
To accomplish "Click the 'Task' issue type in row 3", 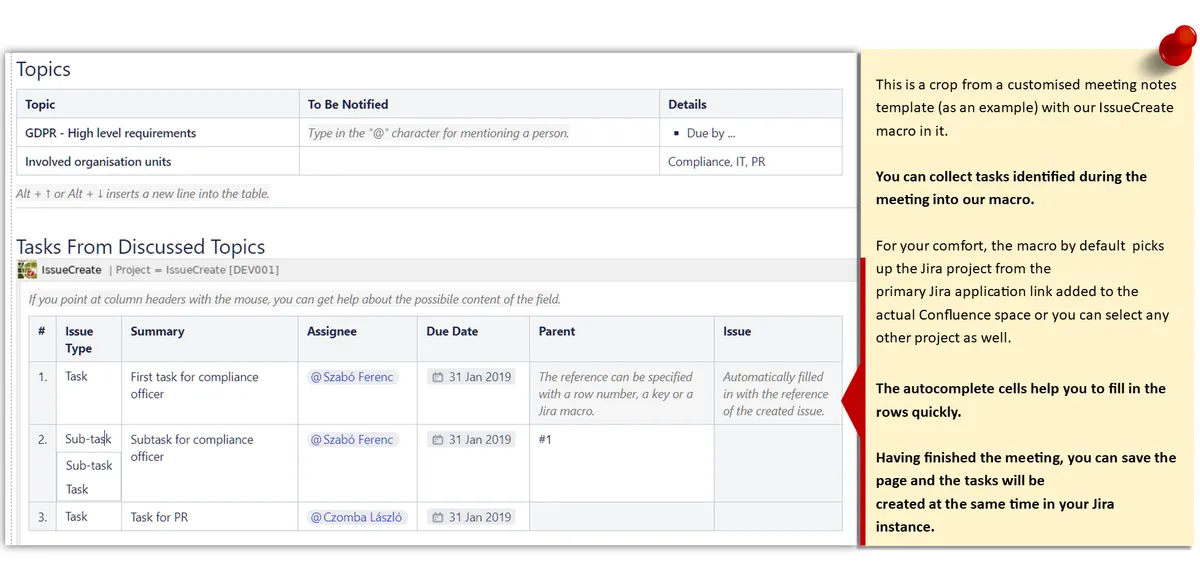I will click(x=77, y=517).
